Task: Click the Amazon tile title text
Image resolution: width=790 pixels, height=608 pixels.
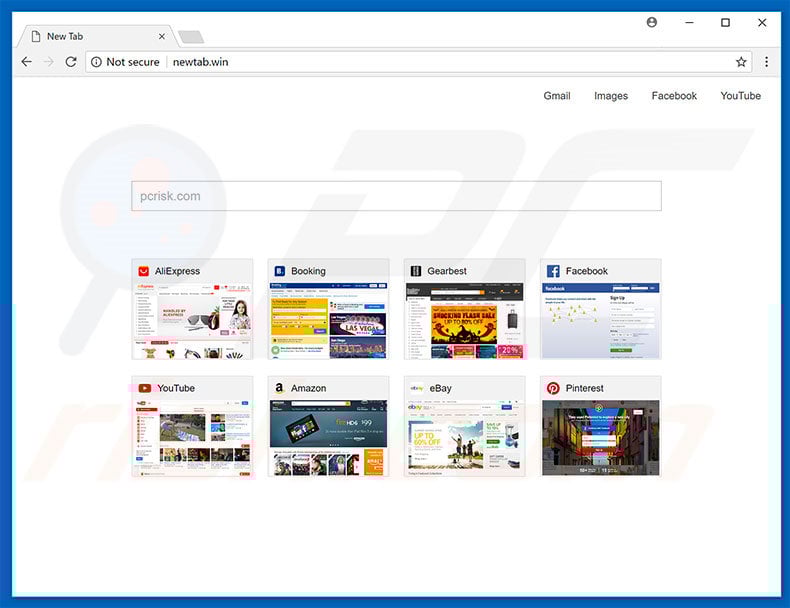Action: (x=308, y=388)
